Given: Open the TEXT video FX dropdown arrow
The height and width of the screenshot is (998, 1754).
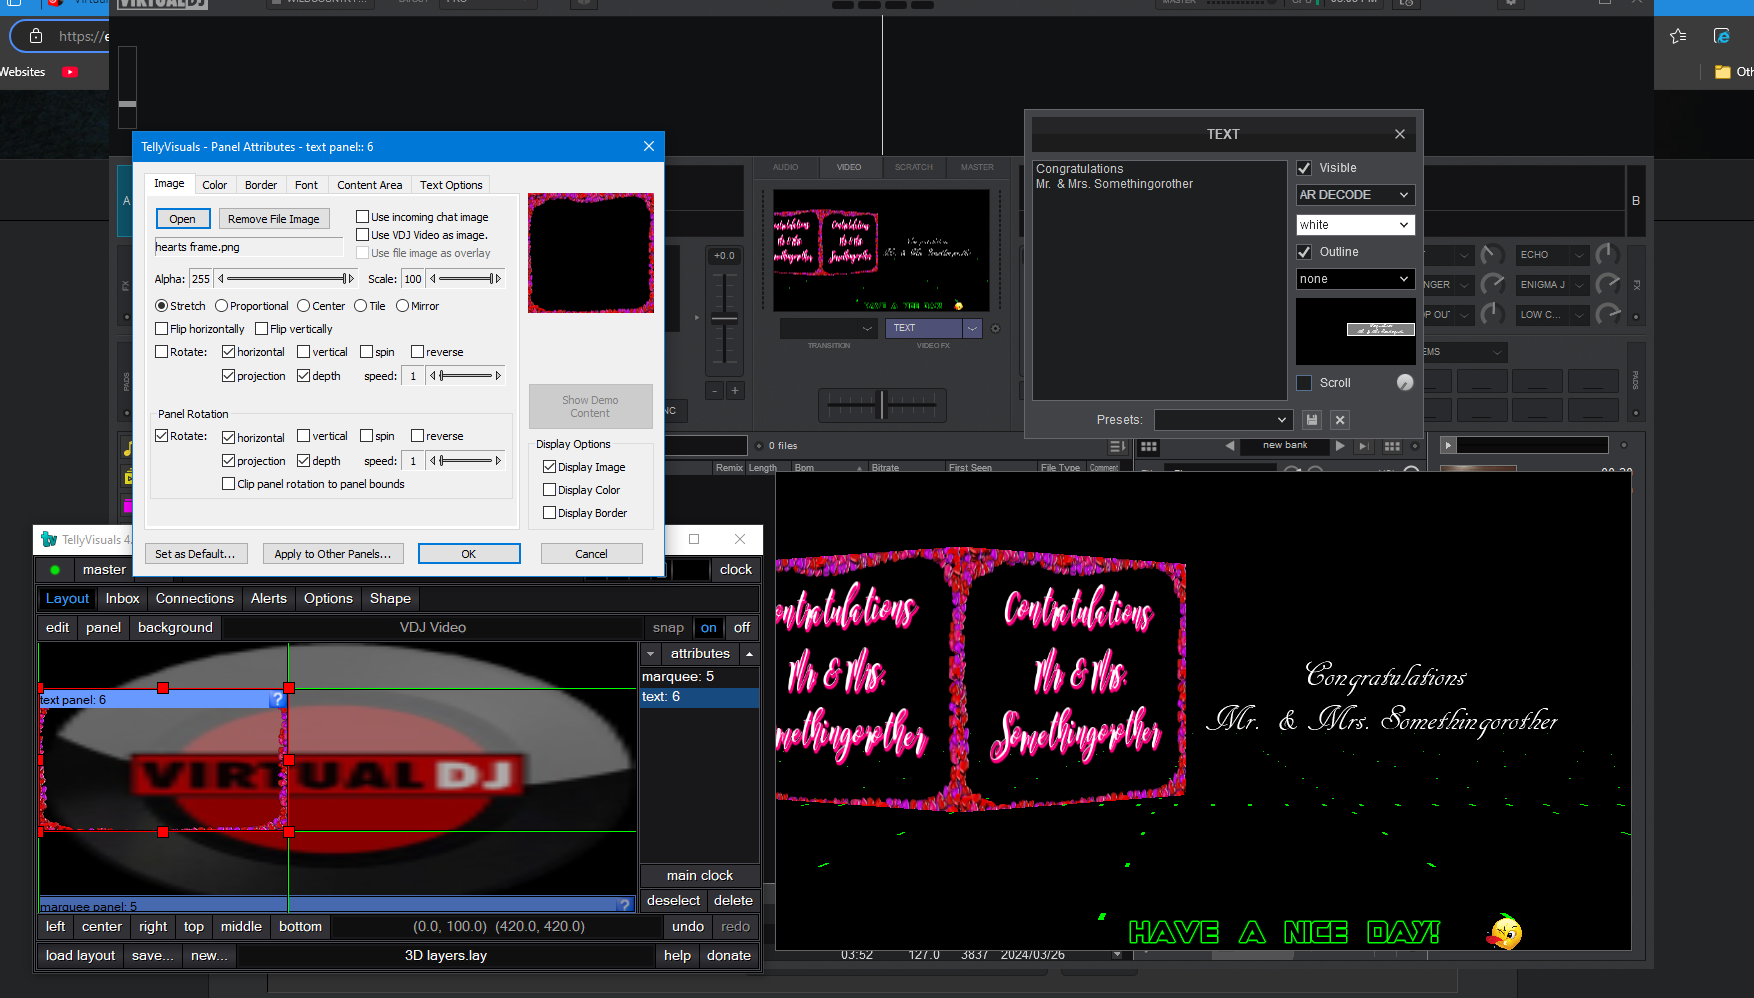Looking at the screenshot, I should pyautogui.click(x=973, y=328).
